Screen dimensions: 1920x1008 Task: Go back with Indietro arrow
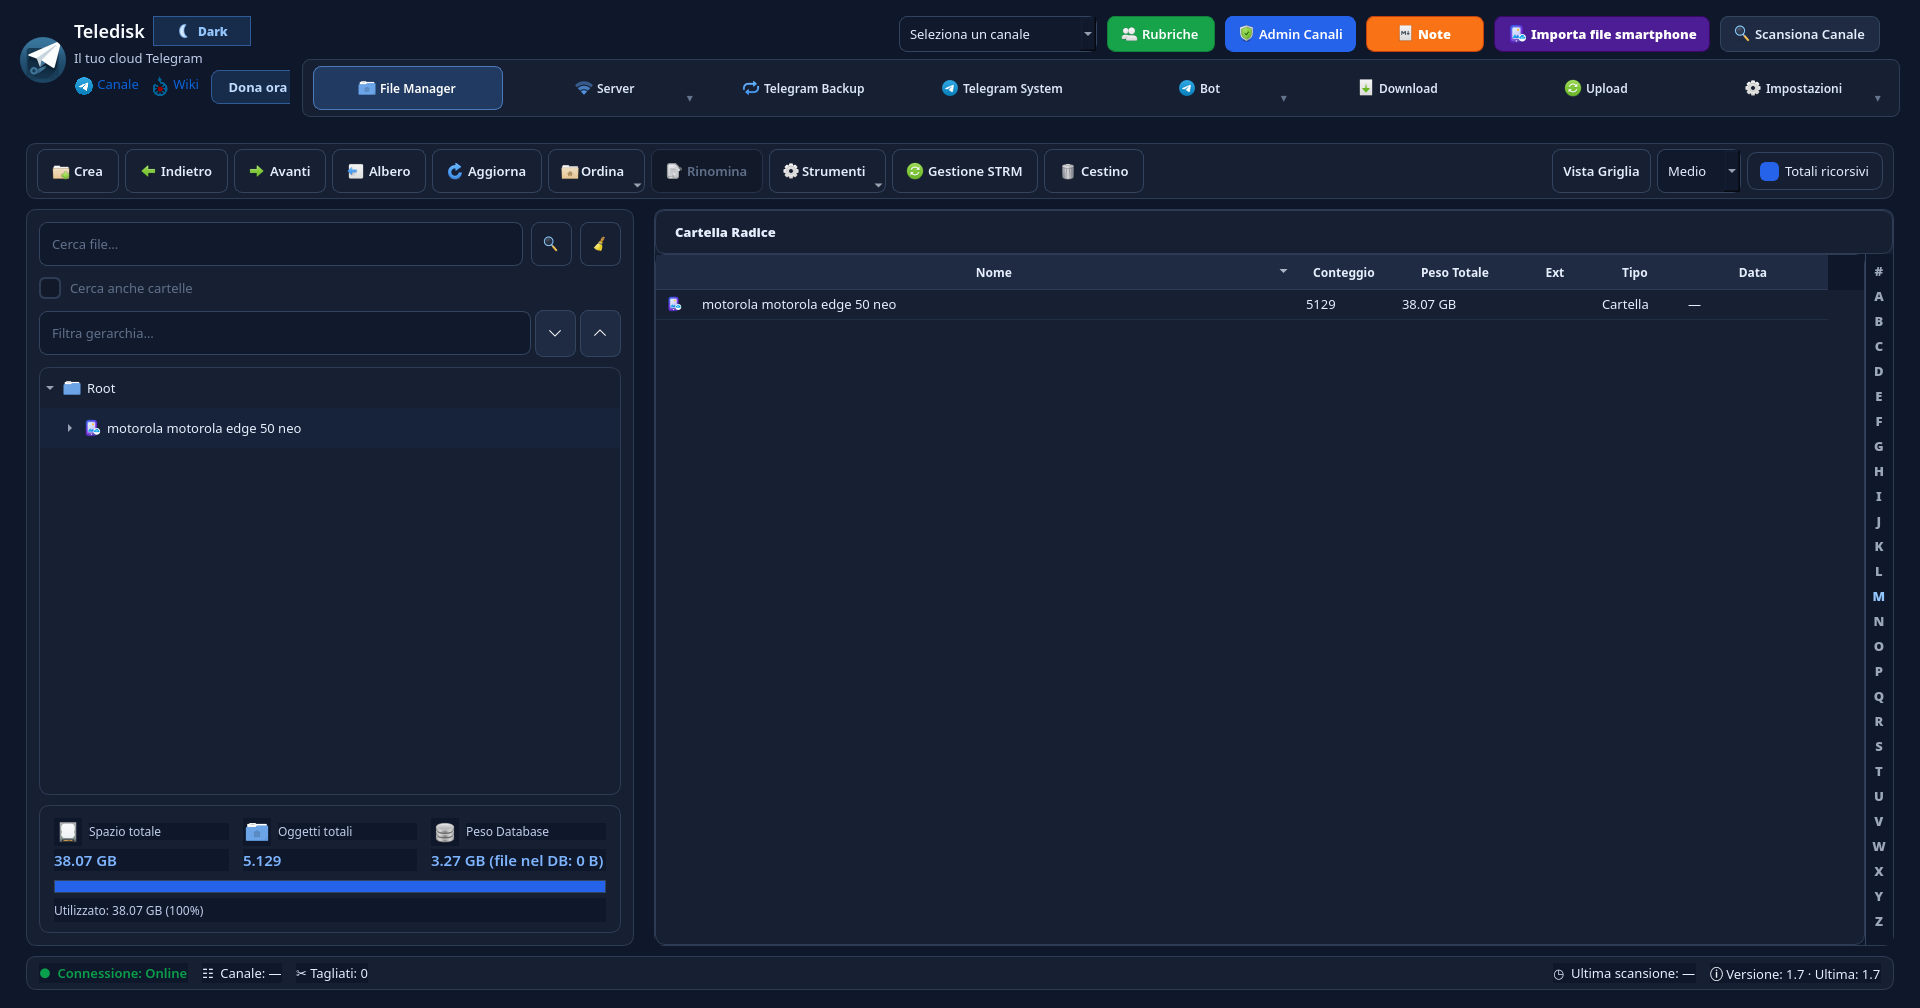(x=177, y=171)
